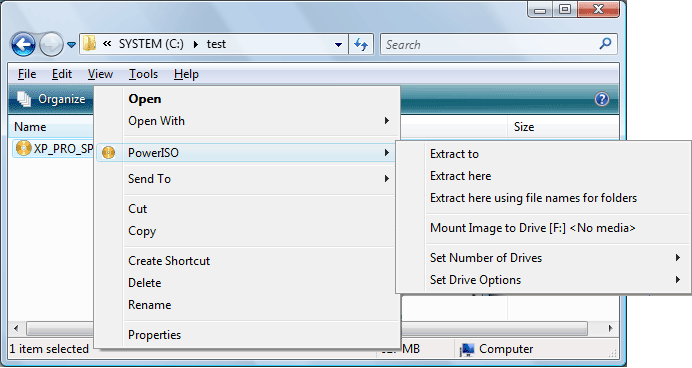This screenshot has height=368, width=692.
Task: Click inside the Search input field
Action: click(x=489, y=44)
